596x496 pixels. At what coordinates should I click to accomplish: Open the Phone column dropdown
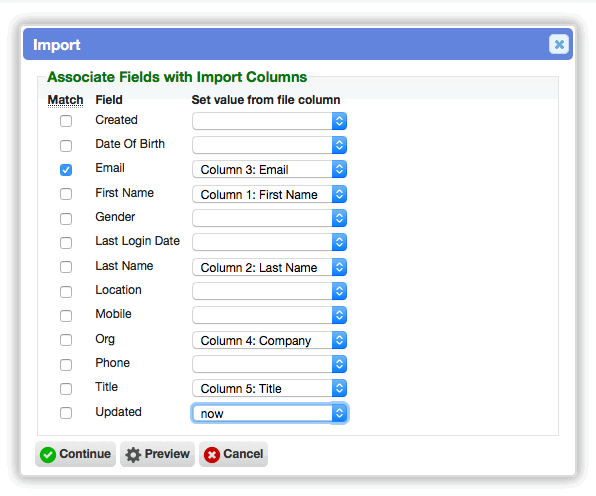point(269,364)
